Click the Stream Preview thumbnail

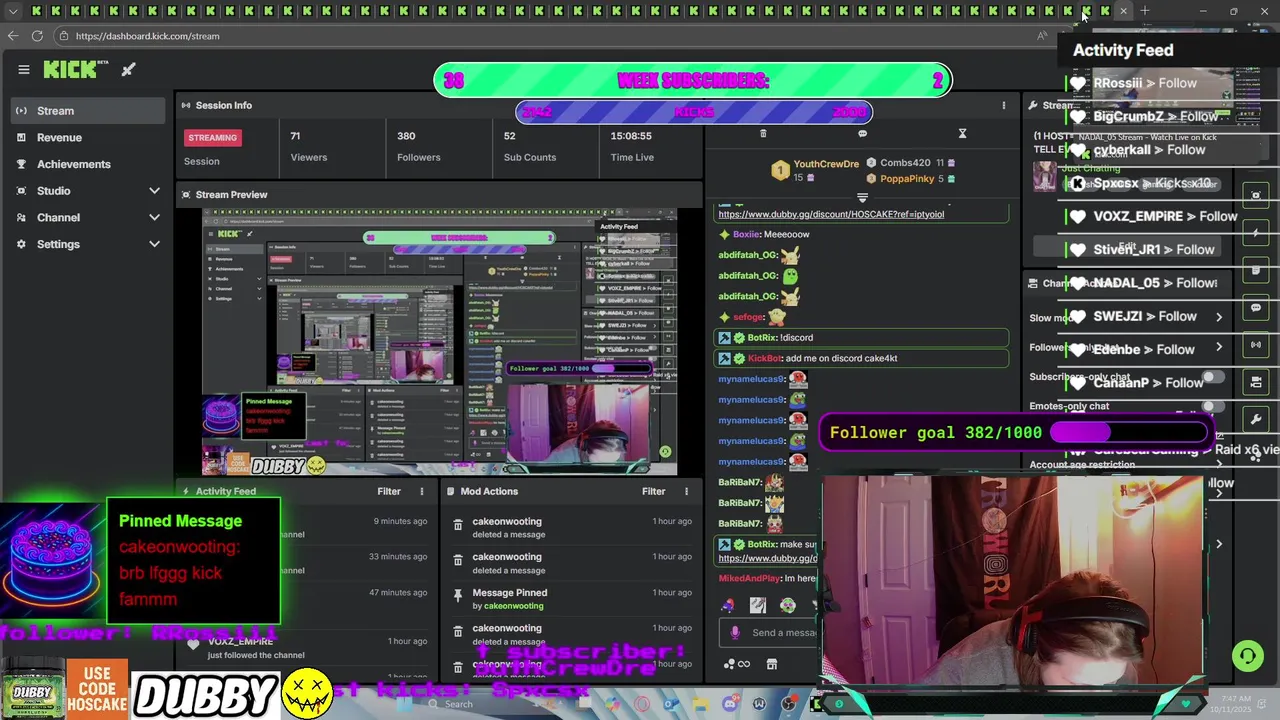point(440,341)
